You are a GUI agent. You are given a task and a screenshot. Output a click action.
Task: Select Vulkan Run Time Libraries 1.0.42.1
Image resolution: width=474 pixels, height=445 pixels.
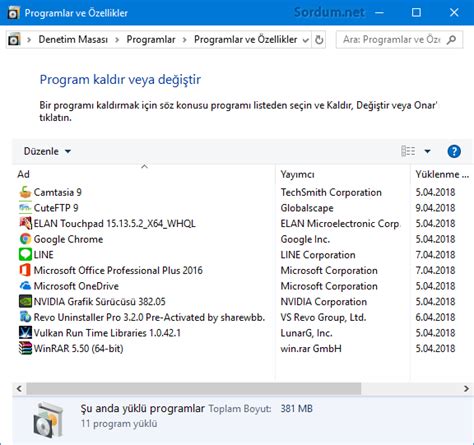[x=107, y=333]
